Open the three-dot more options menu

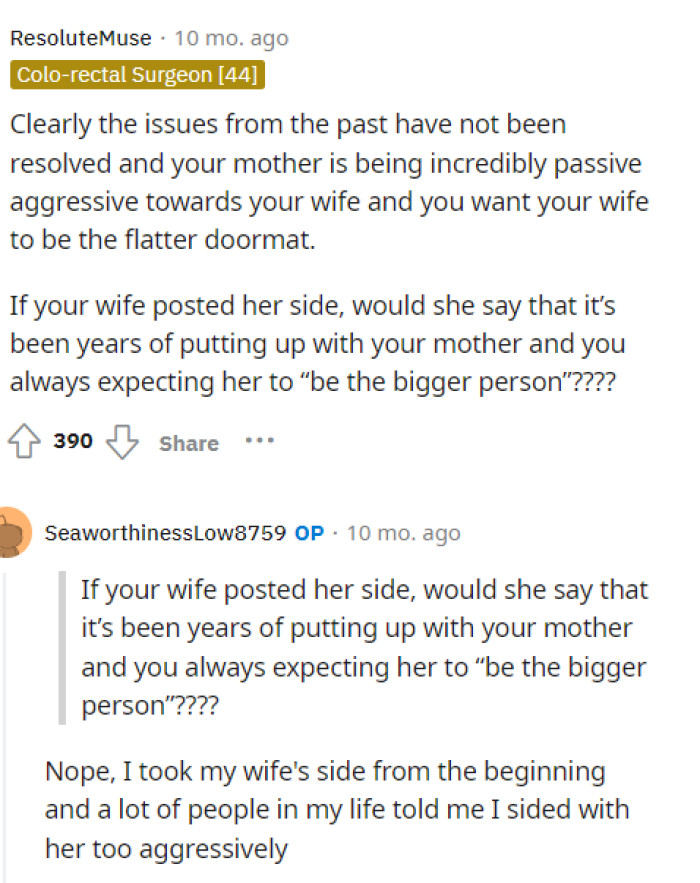click(259, 440)
